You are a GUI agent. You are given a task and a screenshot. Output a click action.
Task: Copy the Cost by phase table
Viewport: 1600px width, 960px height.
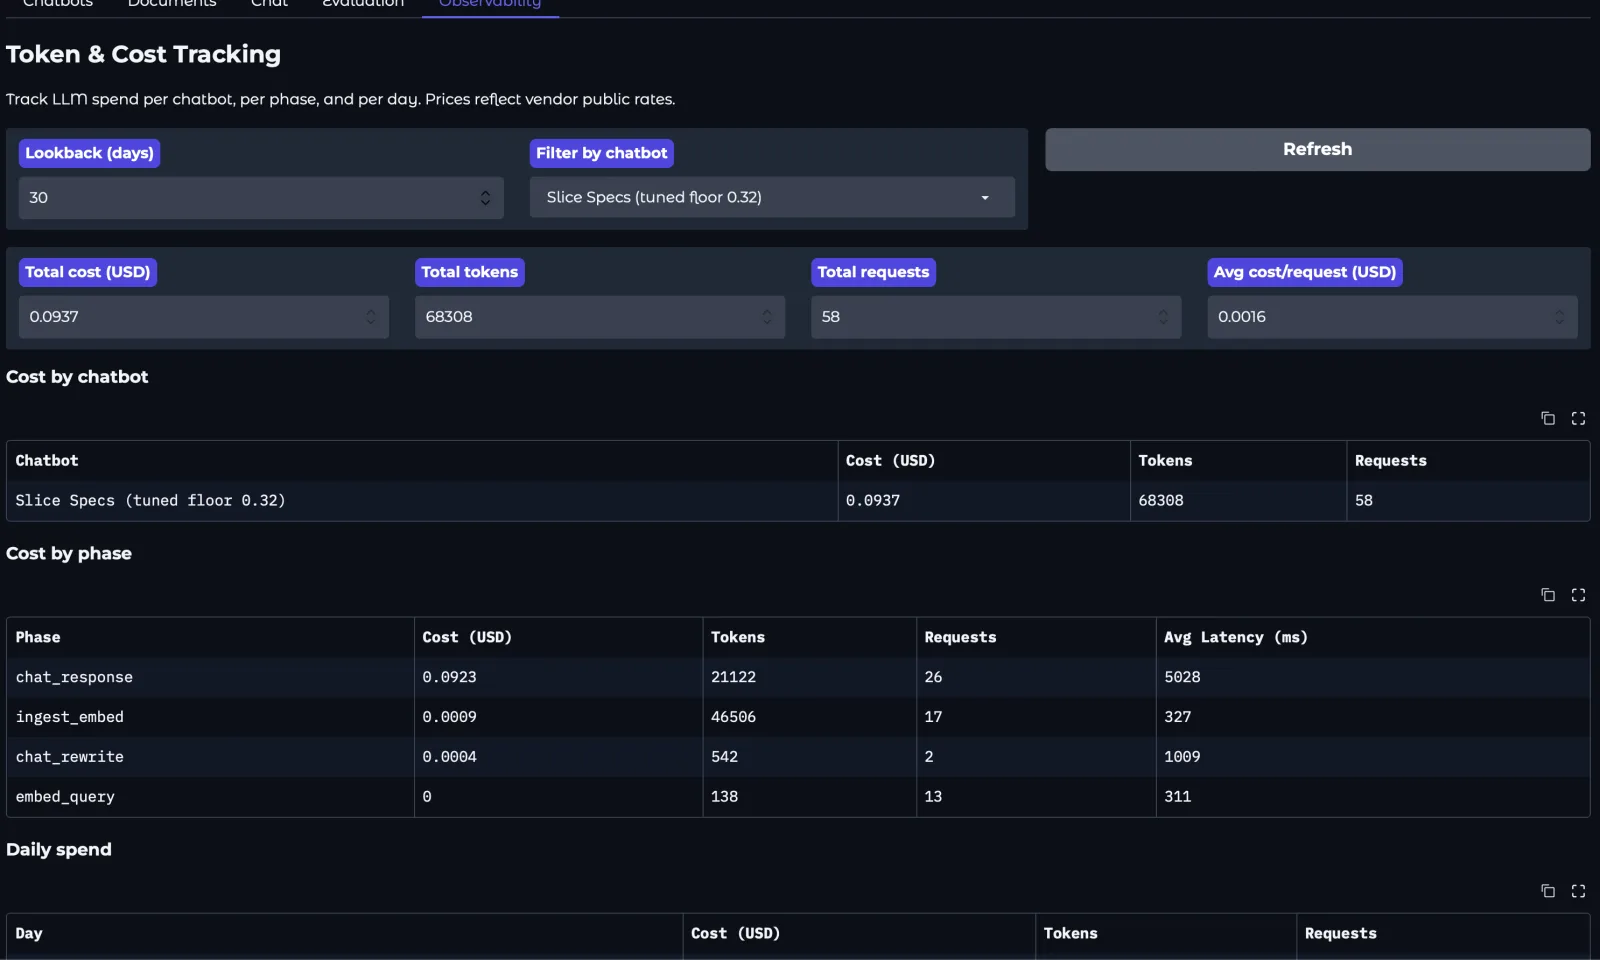point(1548,595)
